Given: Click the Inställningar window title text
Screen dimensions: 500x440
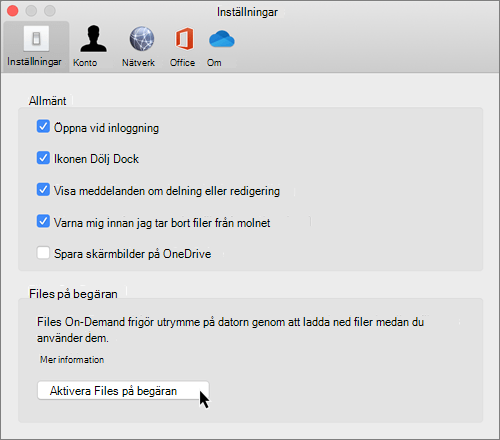Looking at the screenshot, I should [247, 12].
